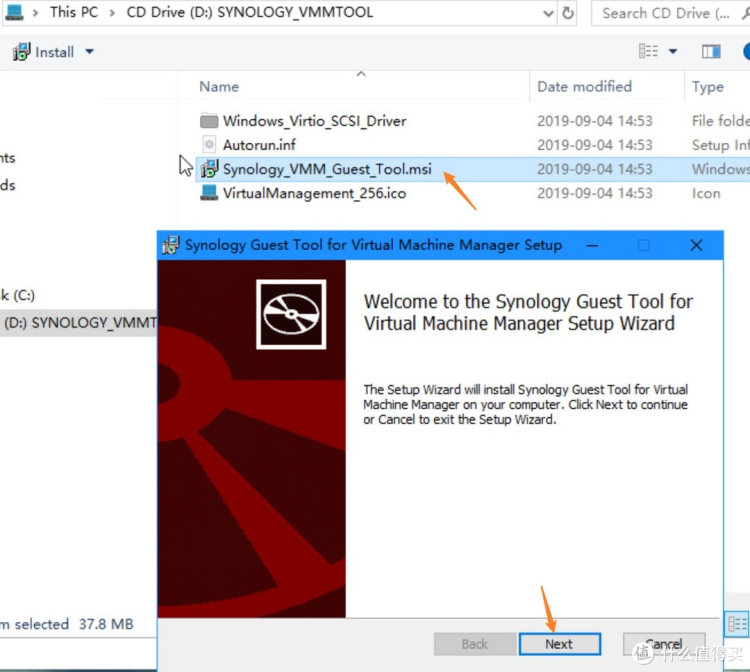
Task: Sort files by Name column
Action: [x=219, y=87]
